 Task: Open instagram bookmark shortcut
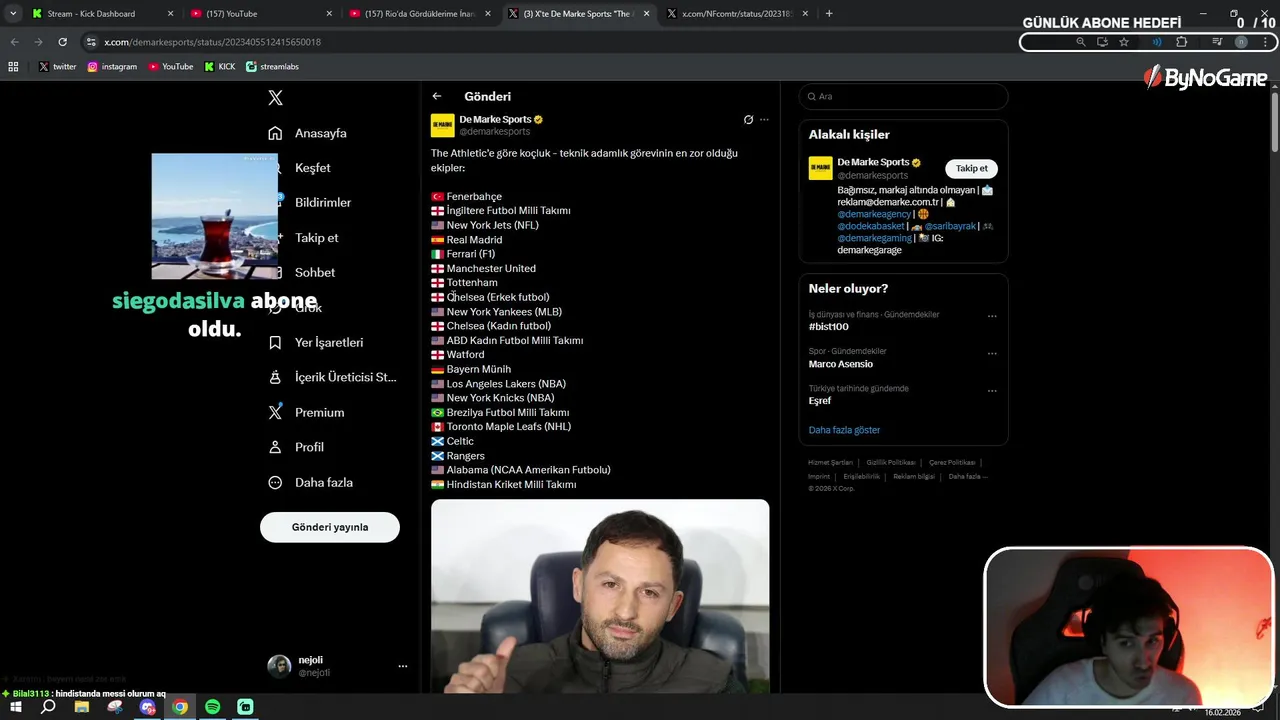[x=112, y=66]
